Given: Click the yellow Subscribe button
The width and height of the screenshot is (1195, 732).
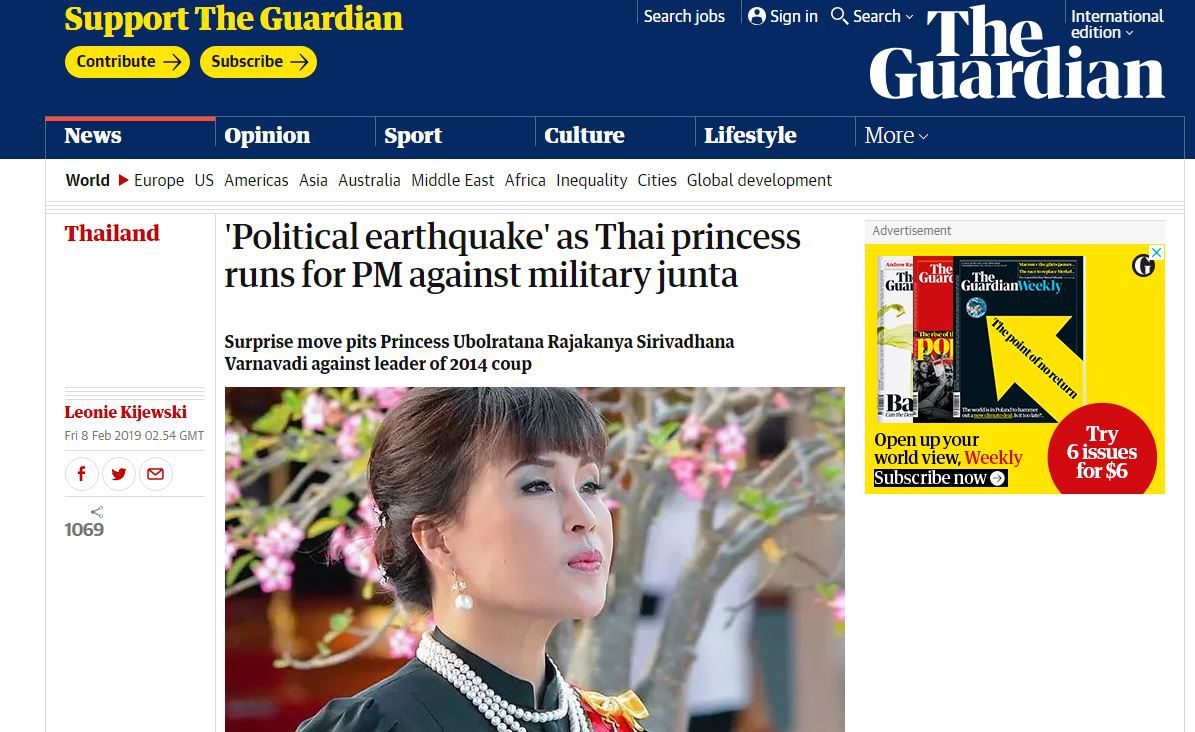Looking at the screenshot, I should tap(258, 62).
